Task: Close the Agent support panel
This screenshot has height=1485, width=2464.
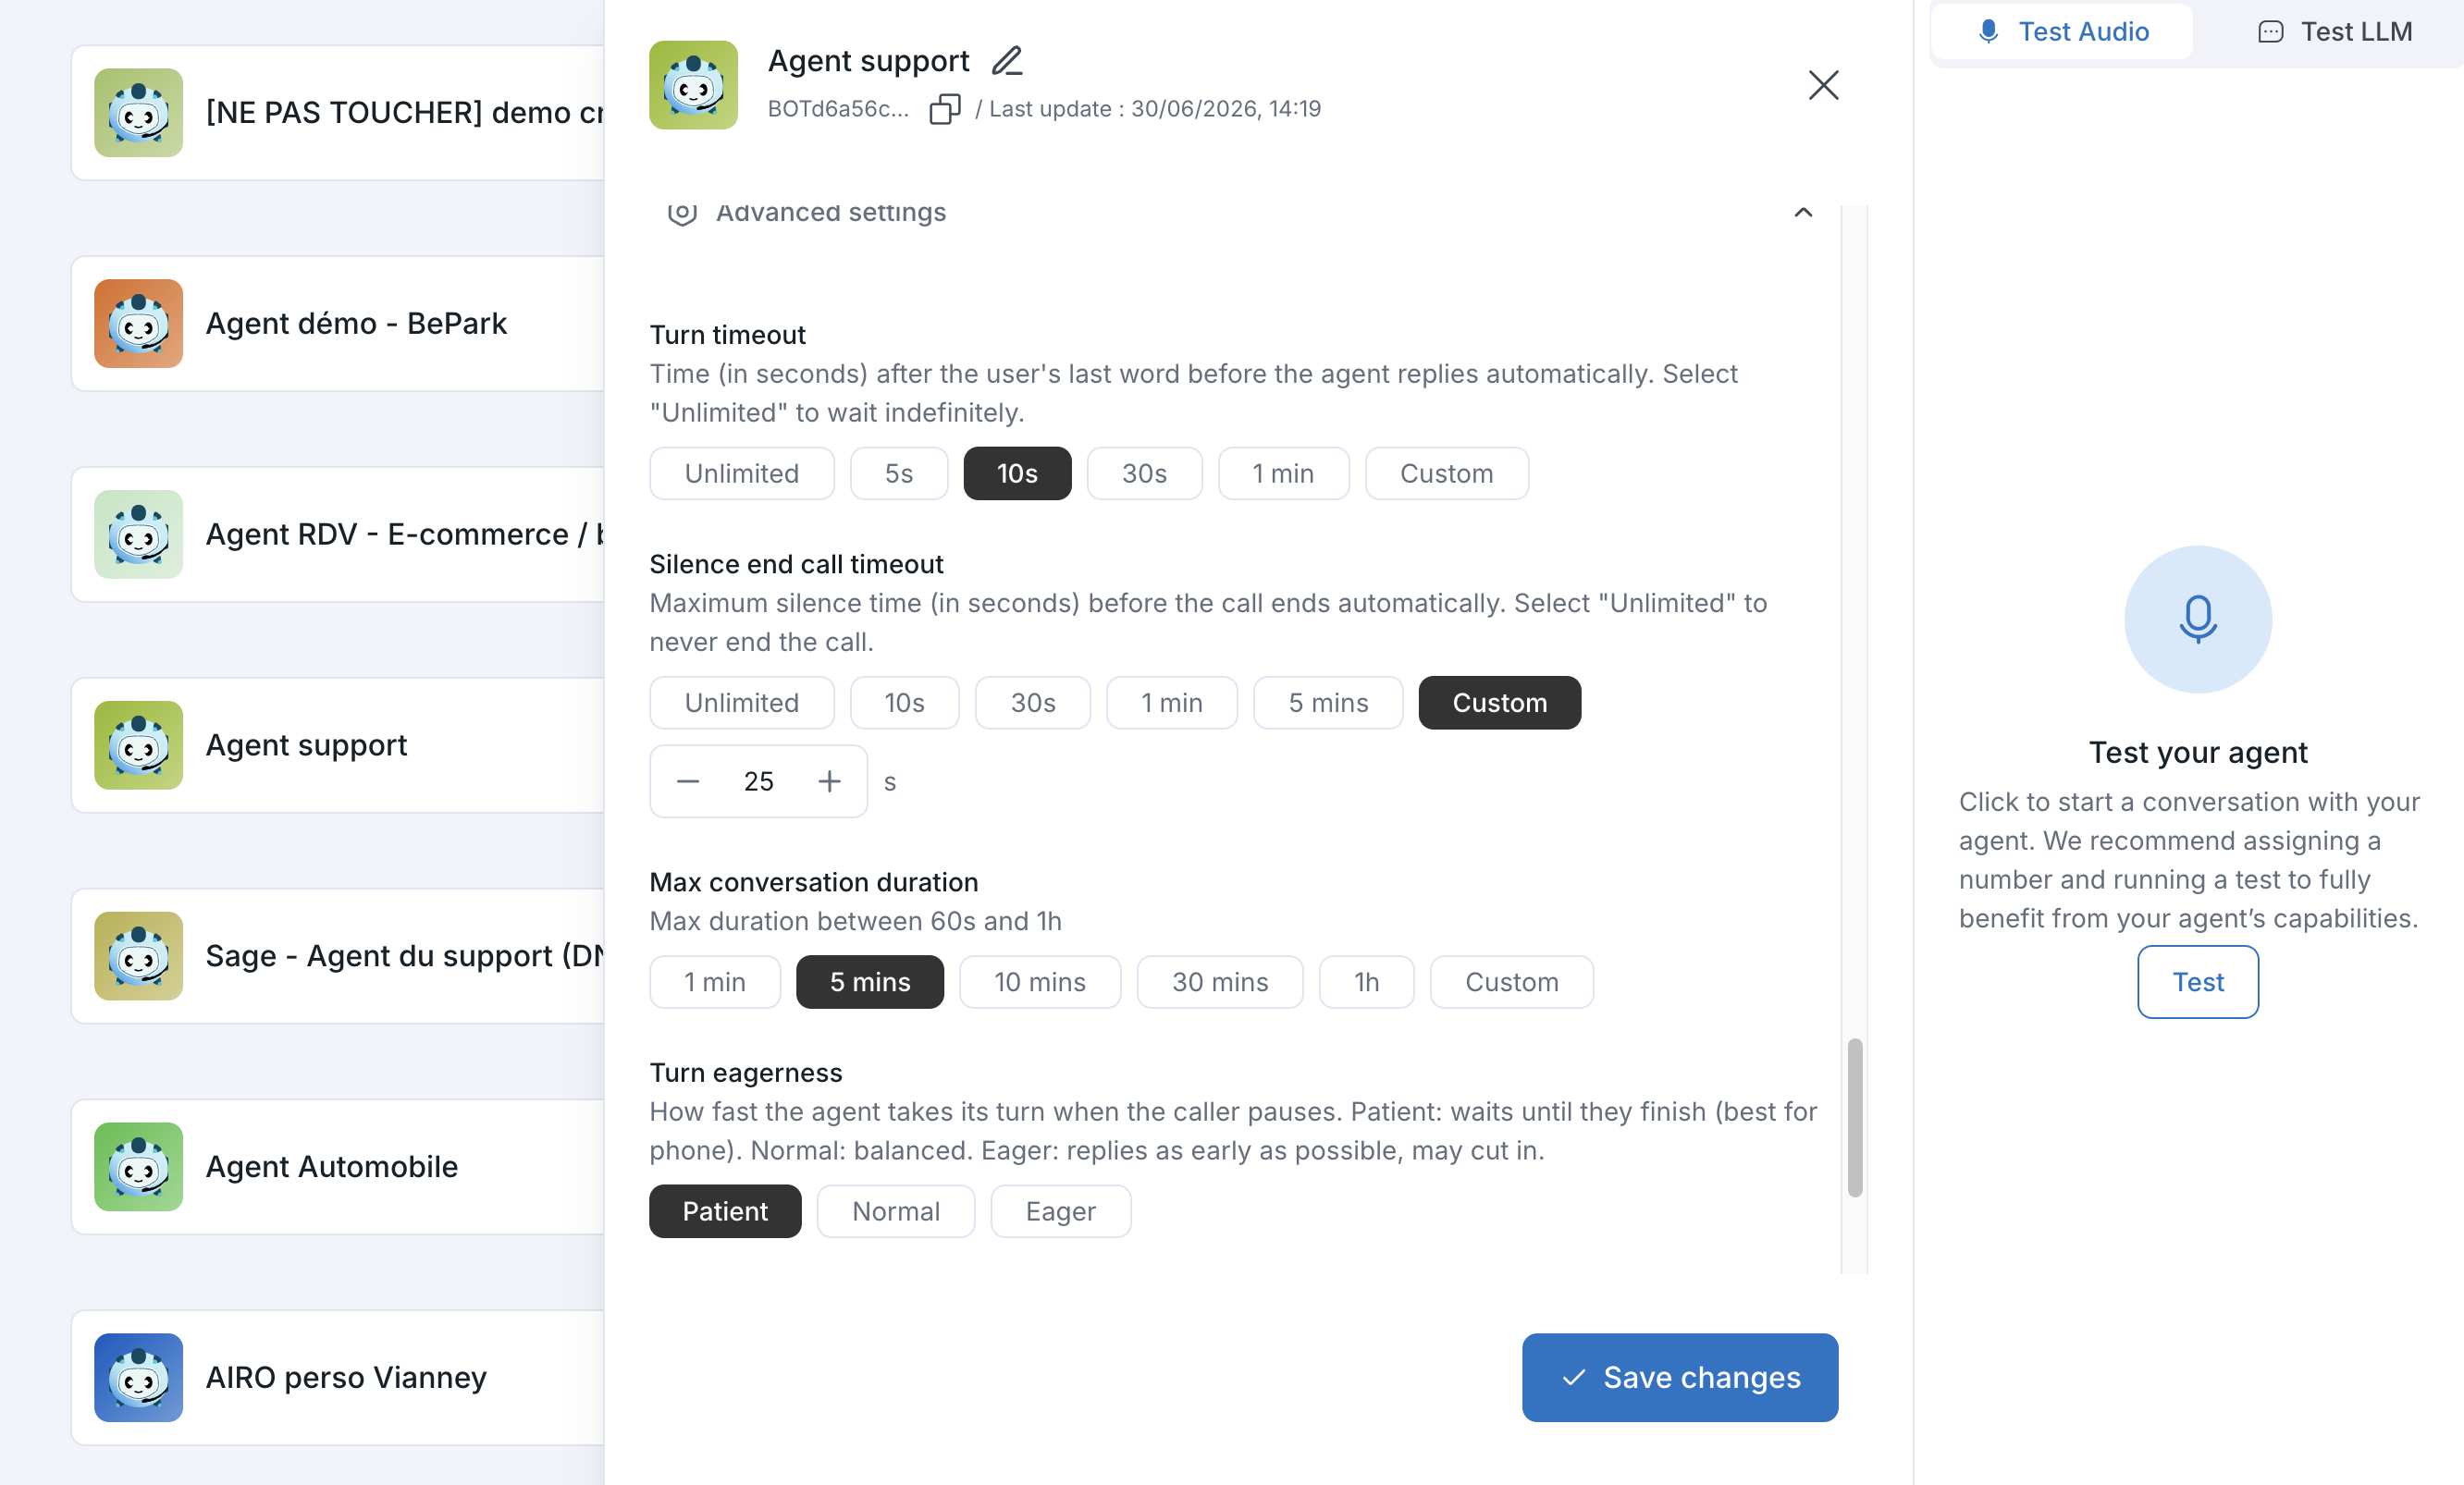Action: pos(1823,85)
